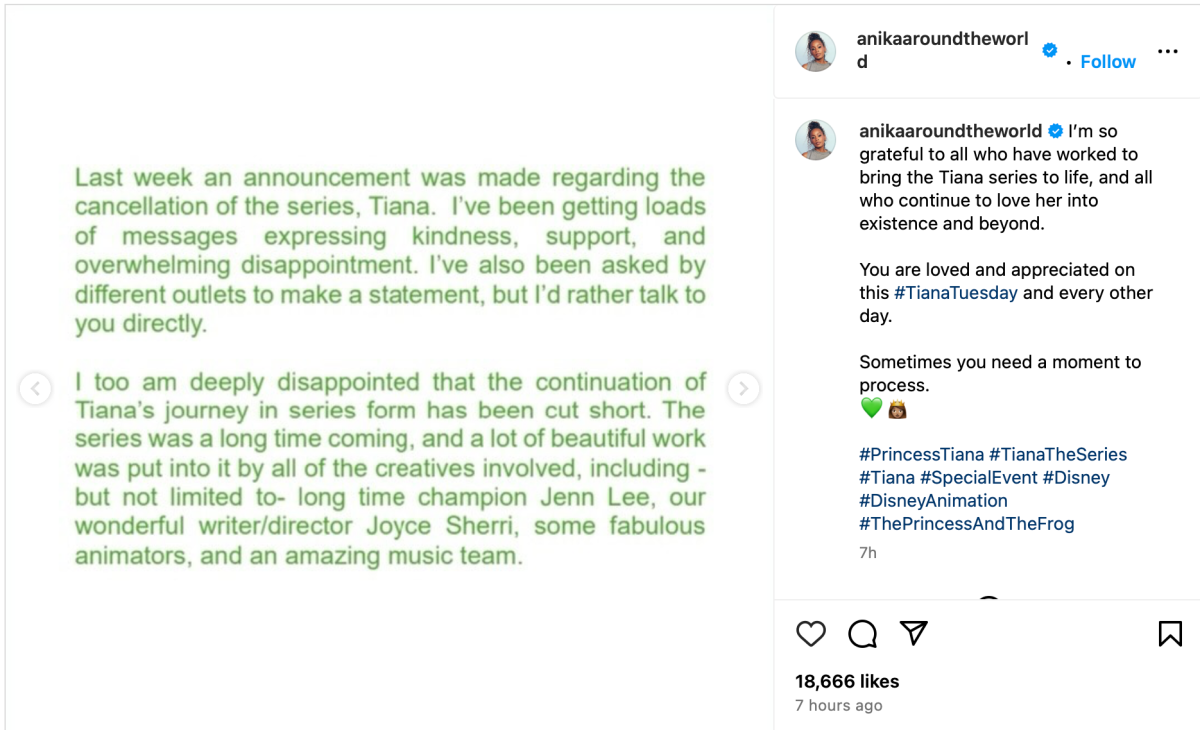Like the post with the heart icon
This screenshot has width=1200, height=730.
point(811,633)
